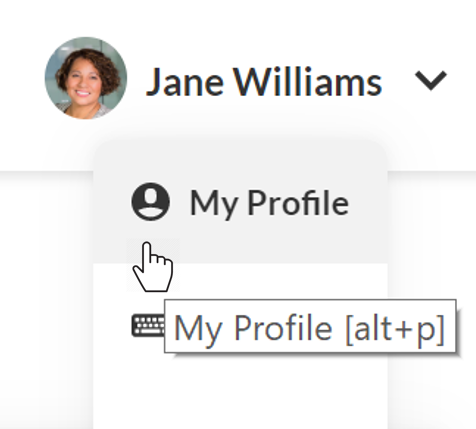476x429 pixels.
Task: Click the Jane Williams user name
Action: point(264,82)
